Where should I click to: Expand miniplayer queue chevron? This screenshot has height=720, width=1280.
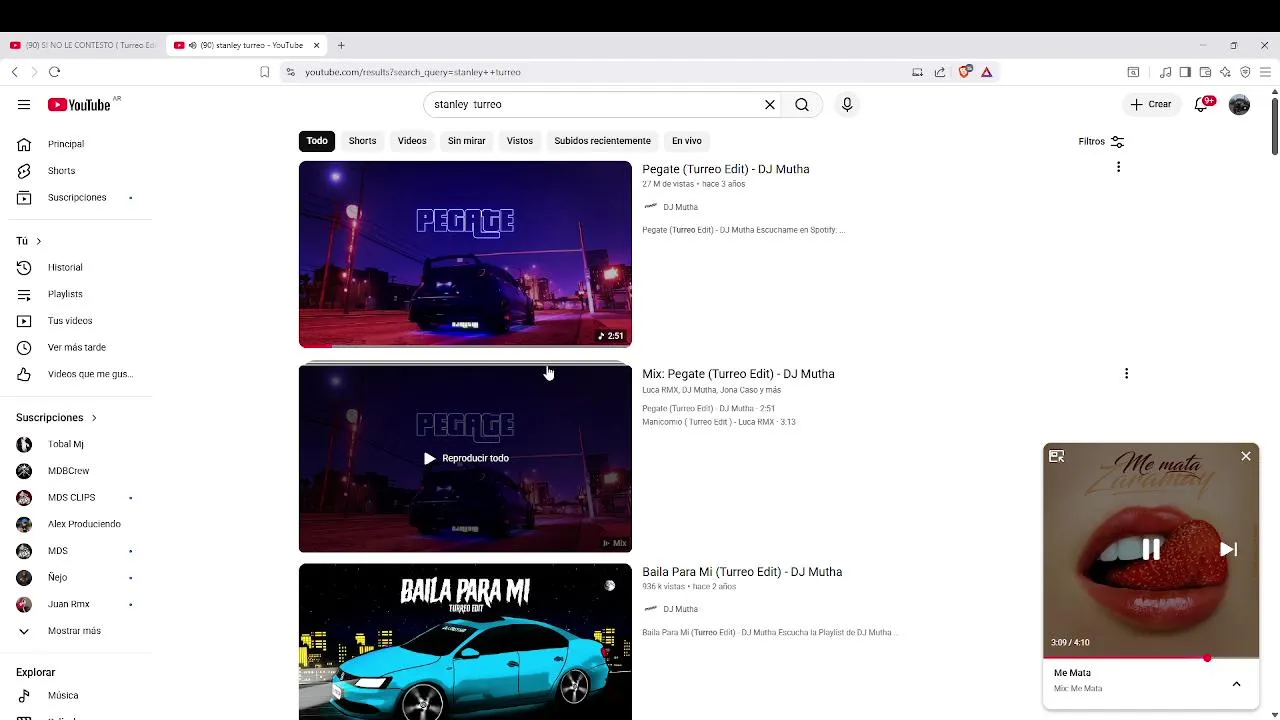pos(1236,684)
